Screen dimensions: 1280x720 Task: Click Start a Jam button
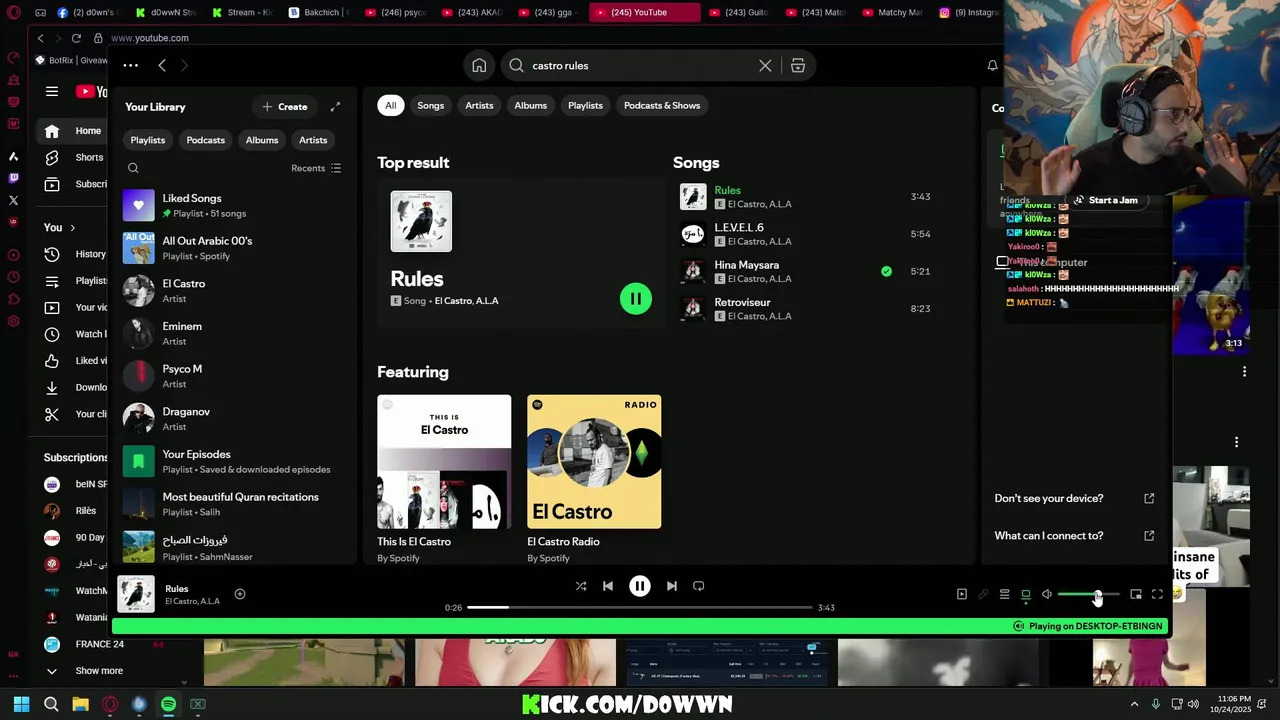pyautogui.click(x=1106, y=200)
